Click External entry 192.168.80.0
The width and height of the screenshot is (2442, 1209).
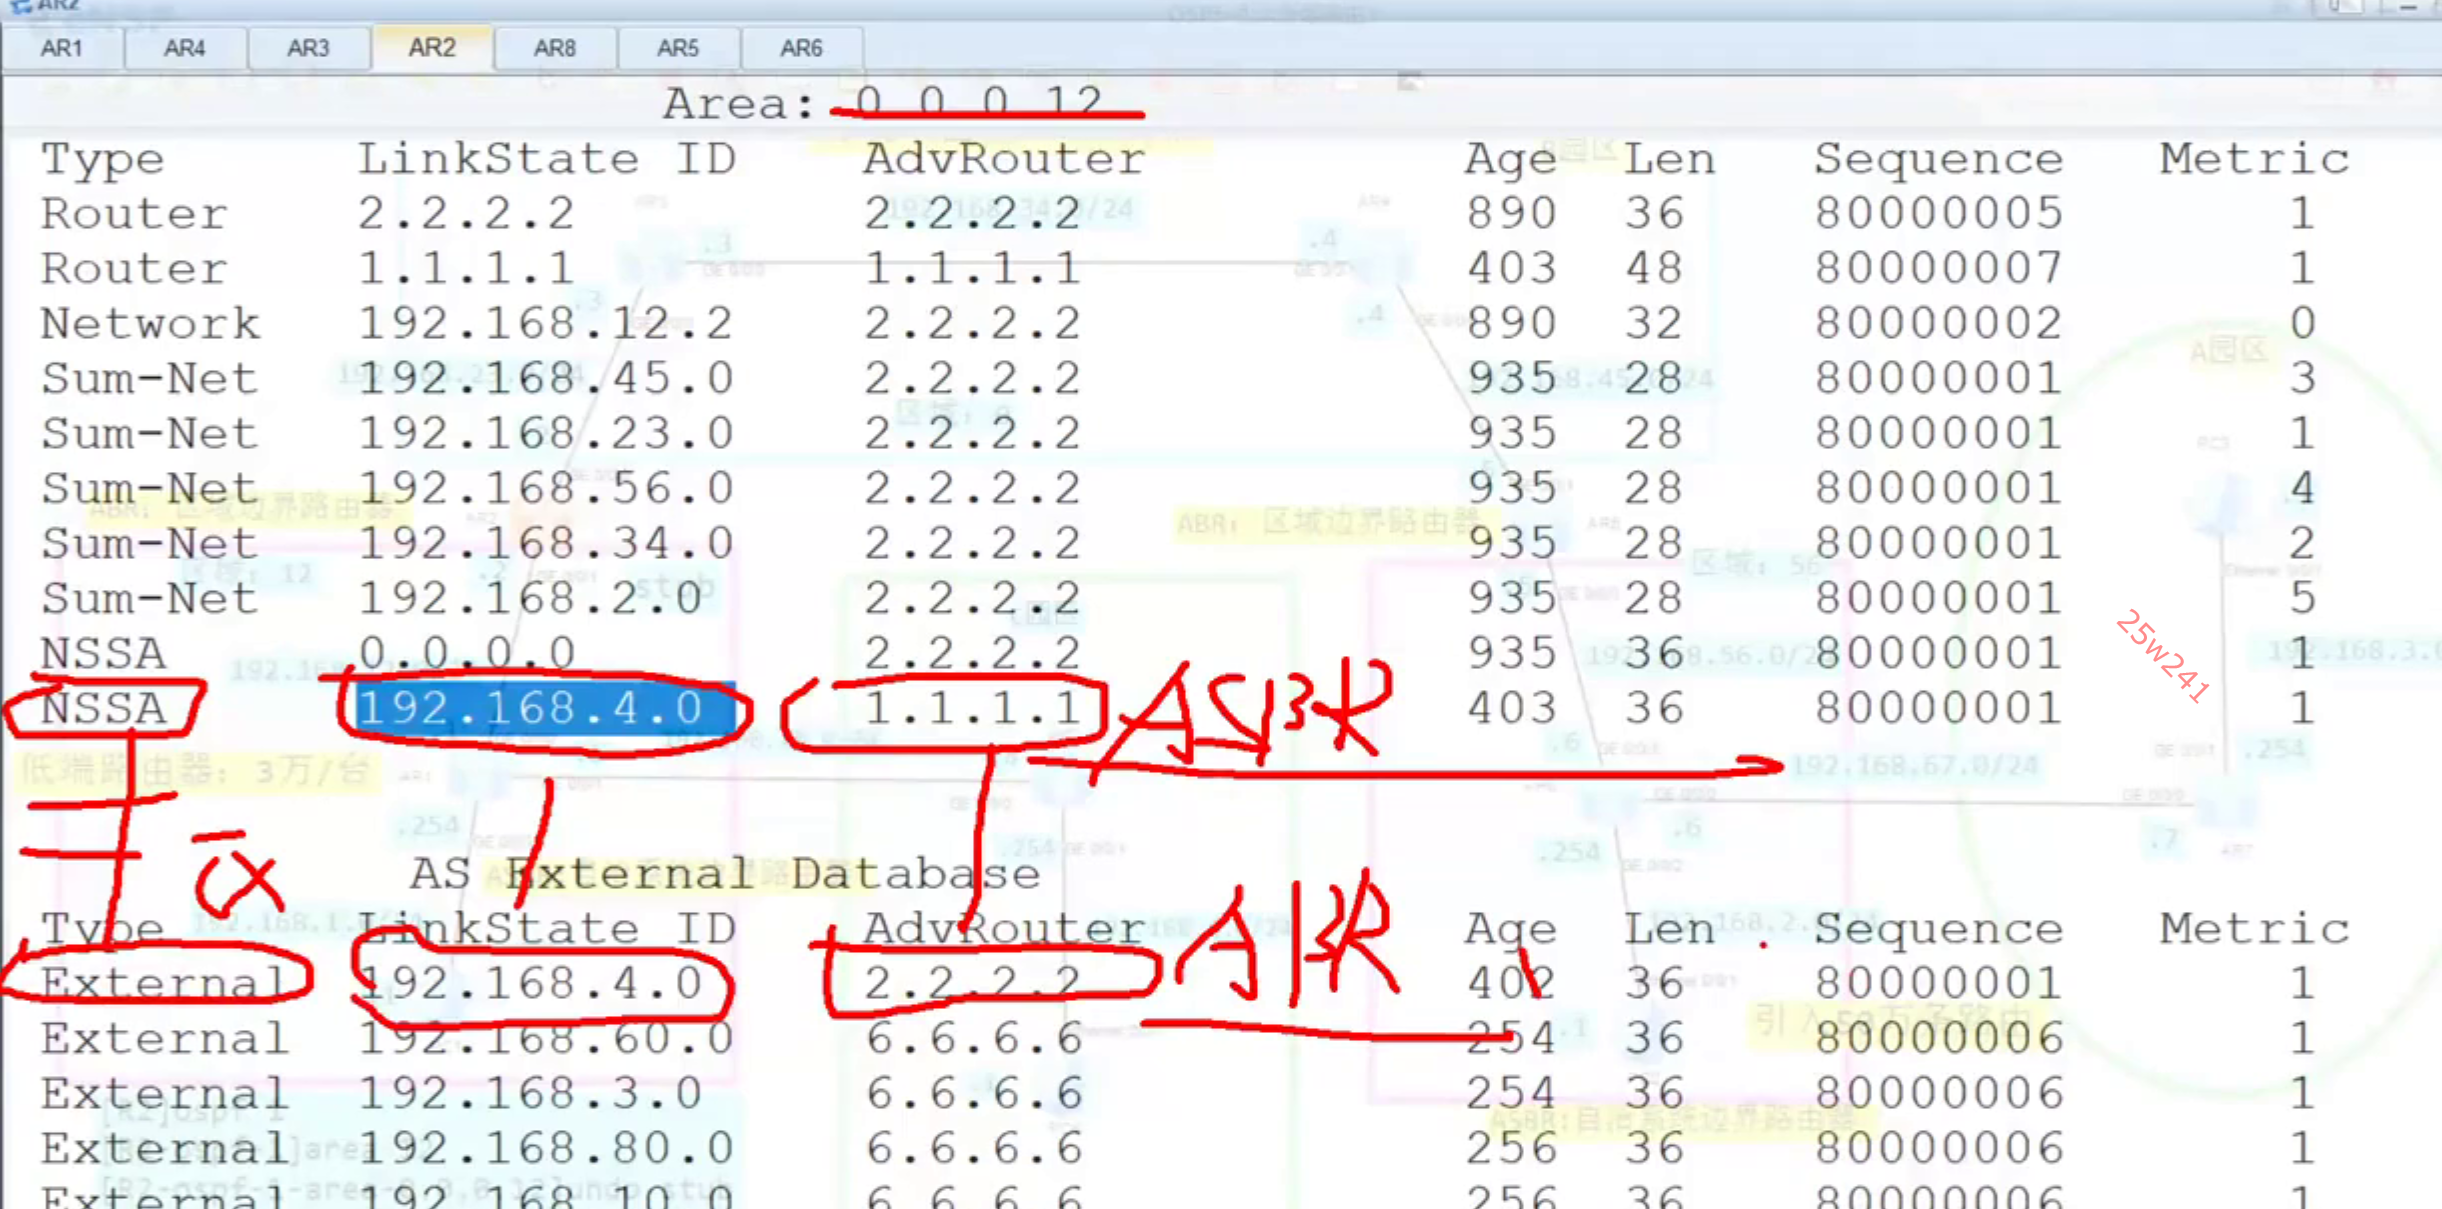(546, 1148)
